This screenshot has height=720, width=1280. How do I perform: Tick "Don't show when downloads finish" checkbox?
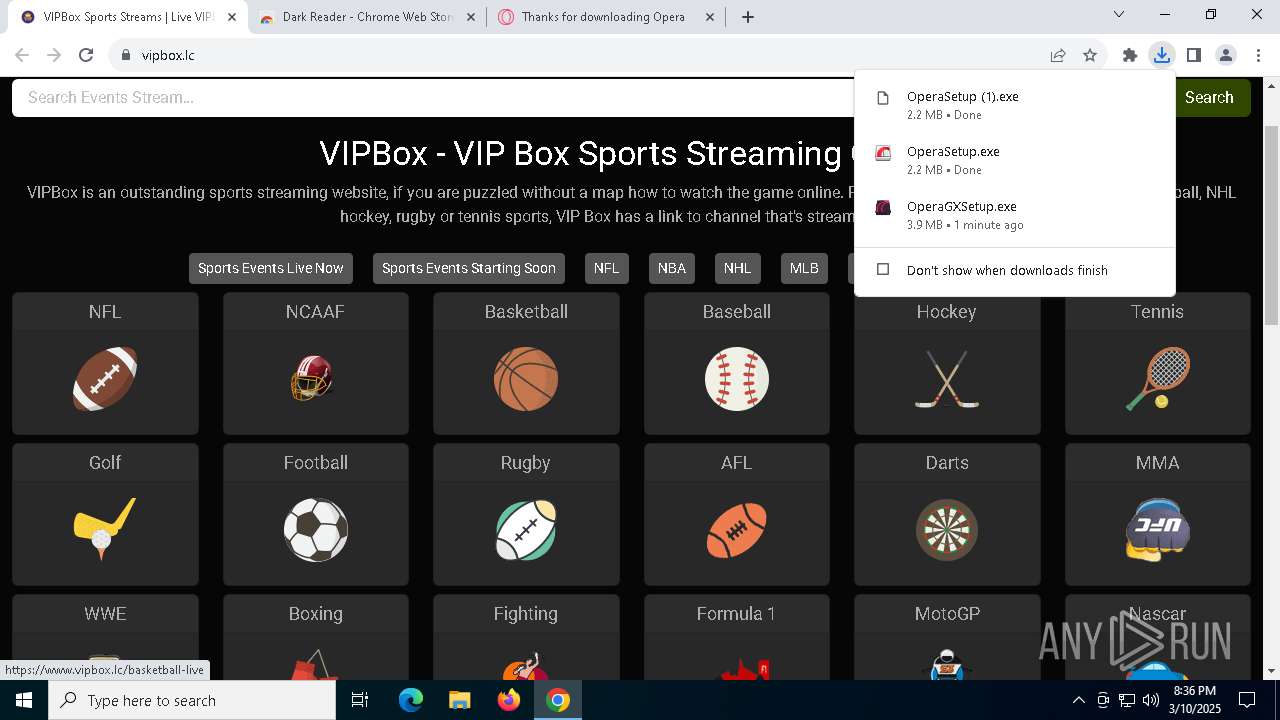click(x=883, y=270)
